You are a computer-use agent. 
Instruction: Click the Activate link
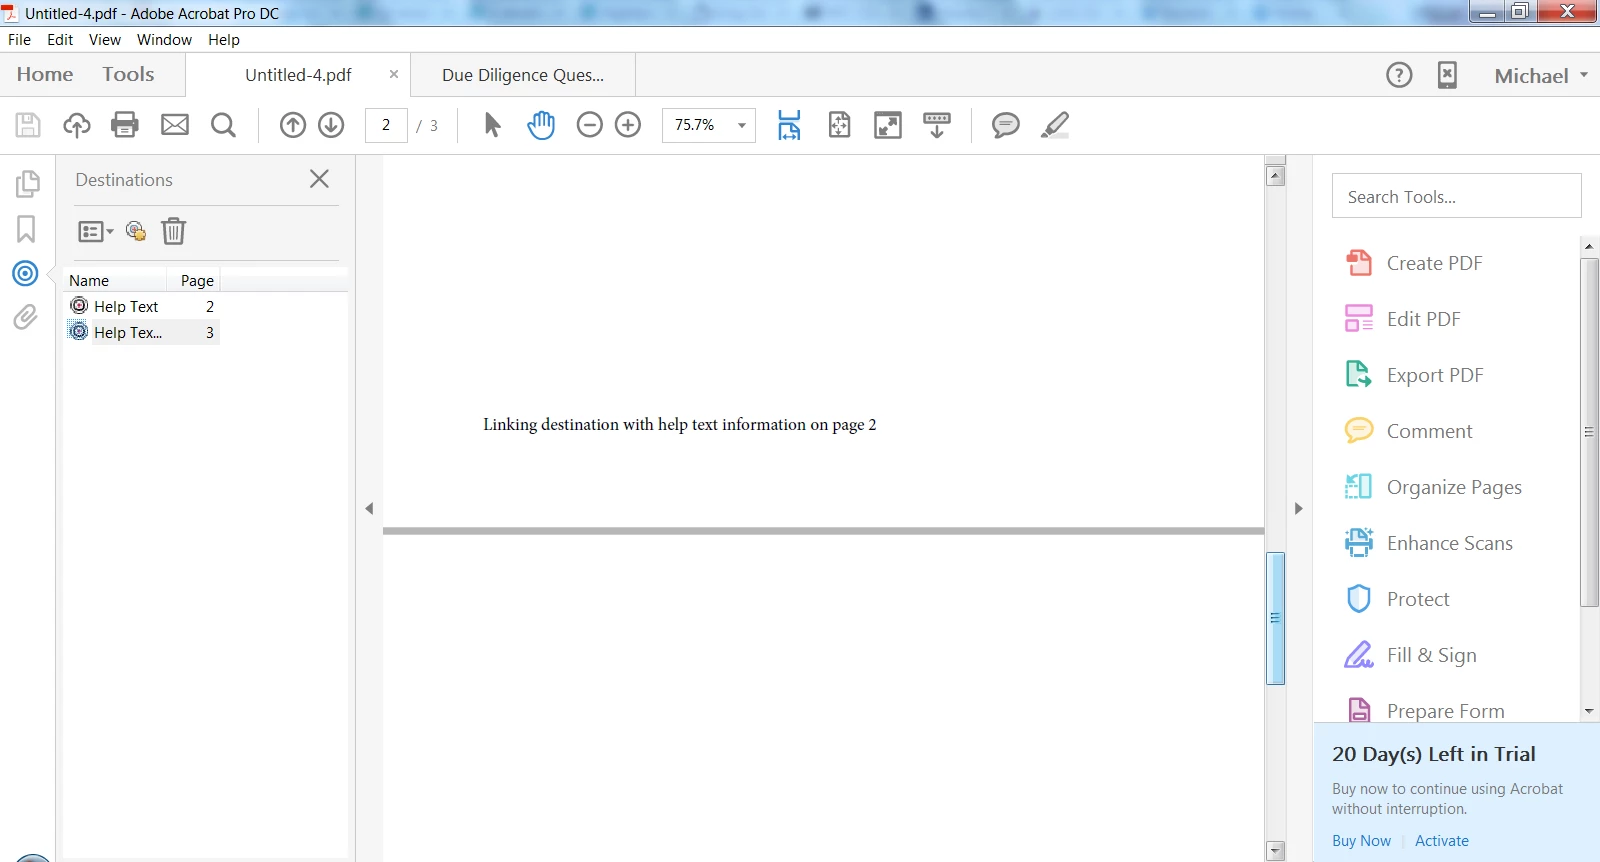1441,841
